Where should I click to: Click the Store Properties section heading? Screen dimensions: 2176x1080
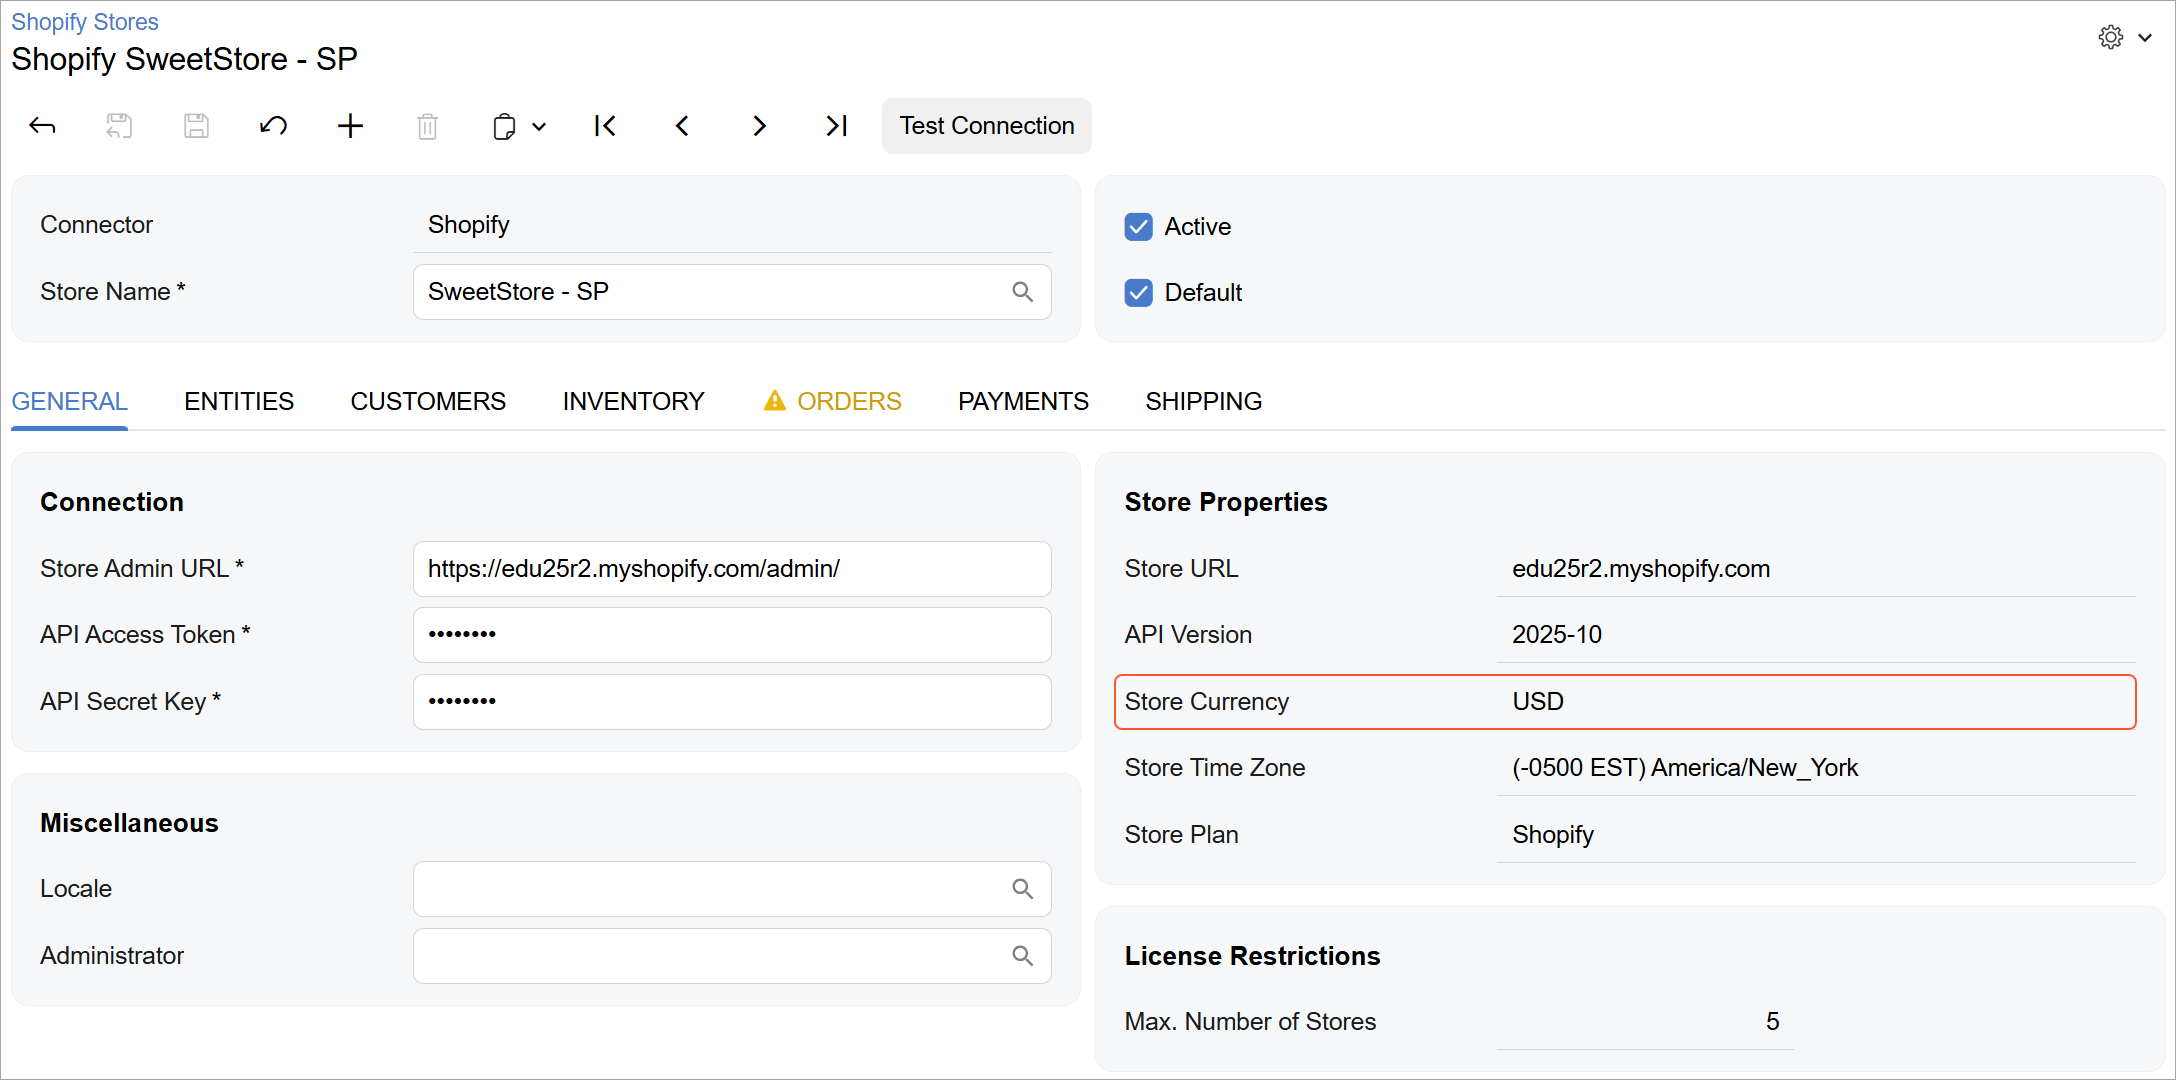tap(1226, 502)
